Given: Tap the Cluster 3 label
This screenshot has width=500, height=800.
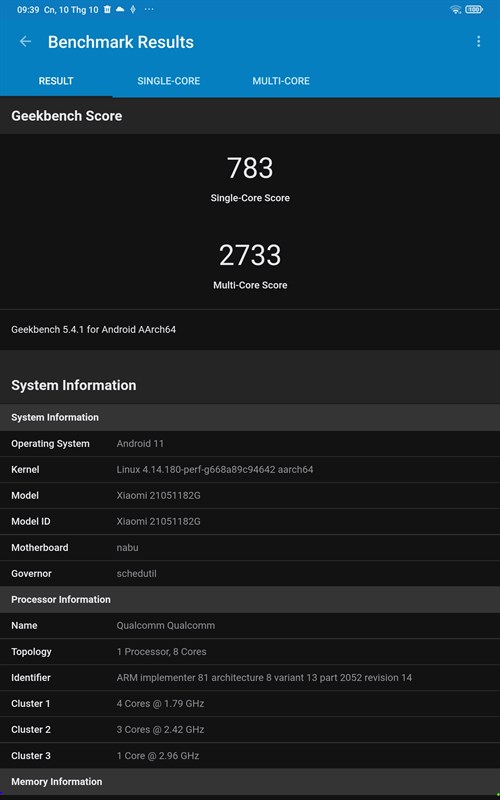Looking at the screenshot, I should [31, 756].
